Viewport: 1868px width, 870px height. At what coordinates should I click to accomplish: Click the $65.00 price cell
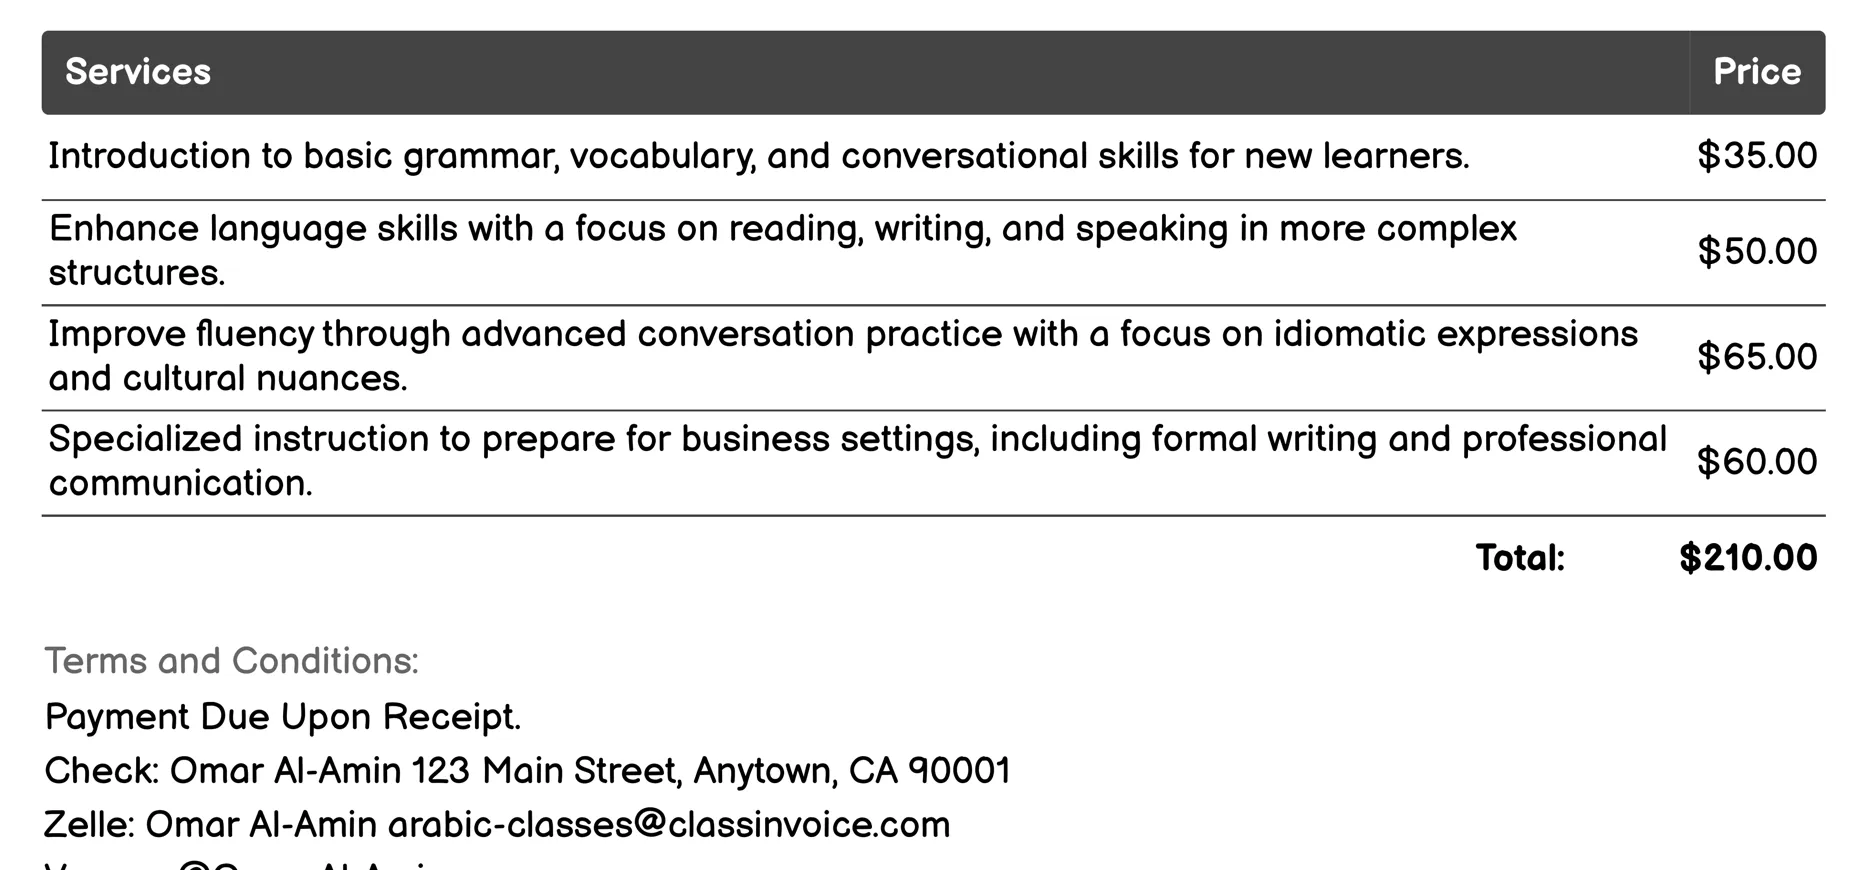(x=1756, y=356)
